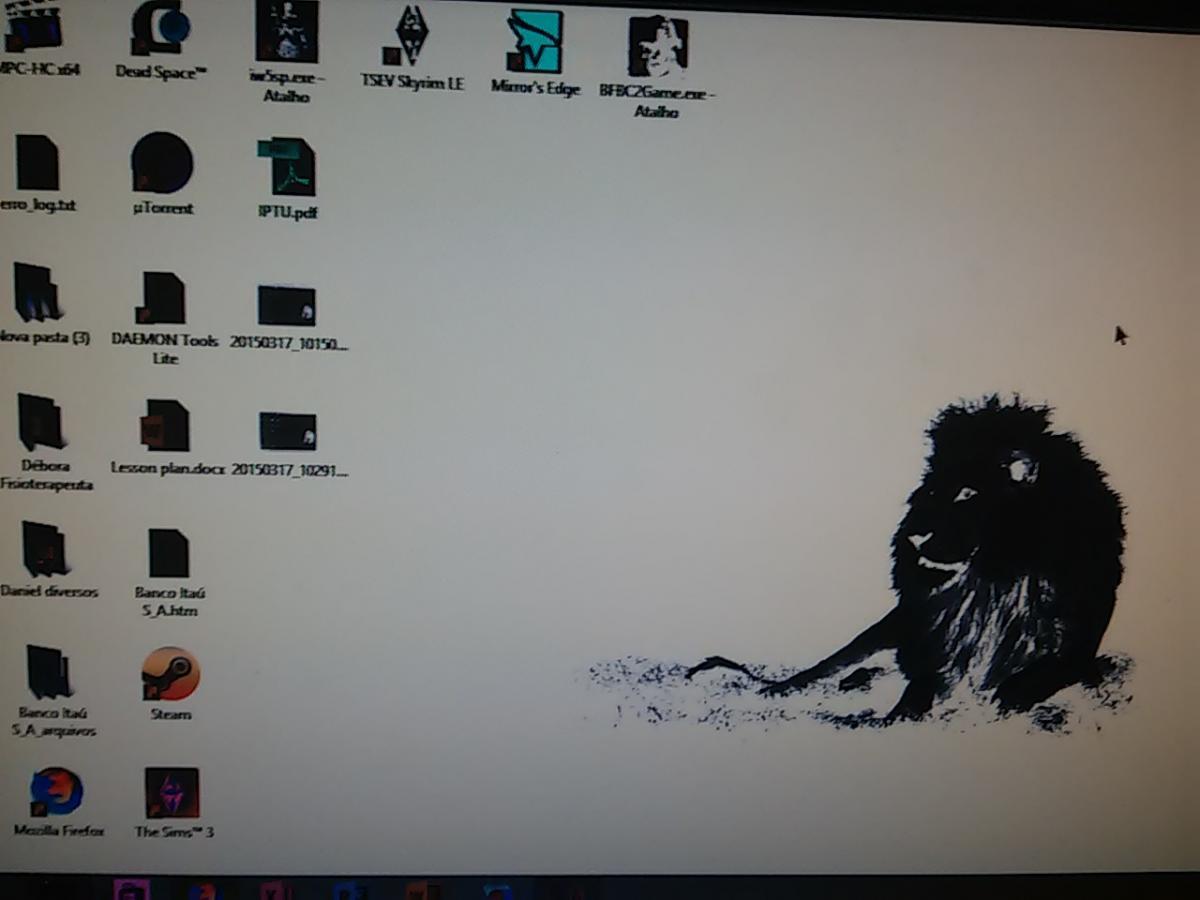Launch the Mirror's Edge shortcut
This screenshot has width=1200, height=900.
point(535,42)
